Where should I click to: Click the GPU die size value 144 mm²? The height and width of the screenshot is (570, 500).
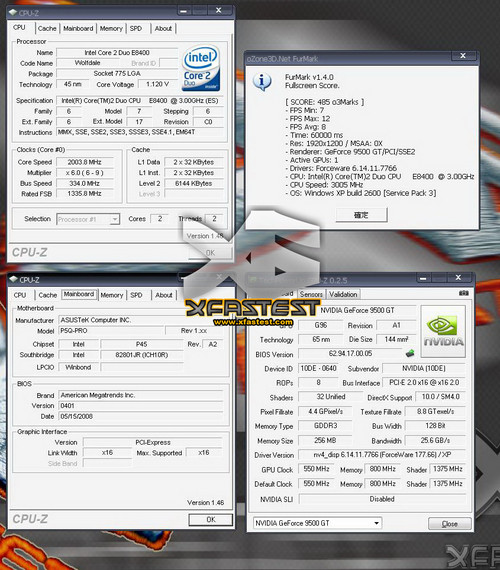click(397, 339)
